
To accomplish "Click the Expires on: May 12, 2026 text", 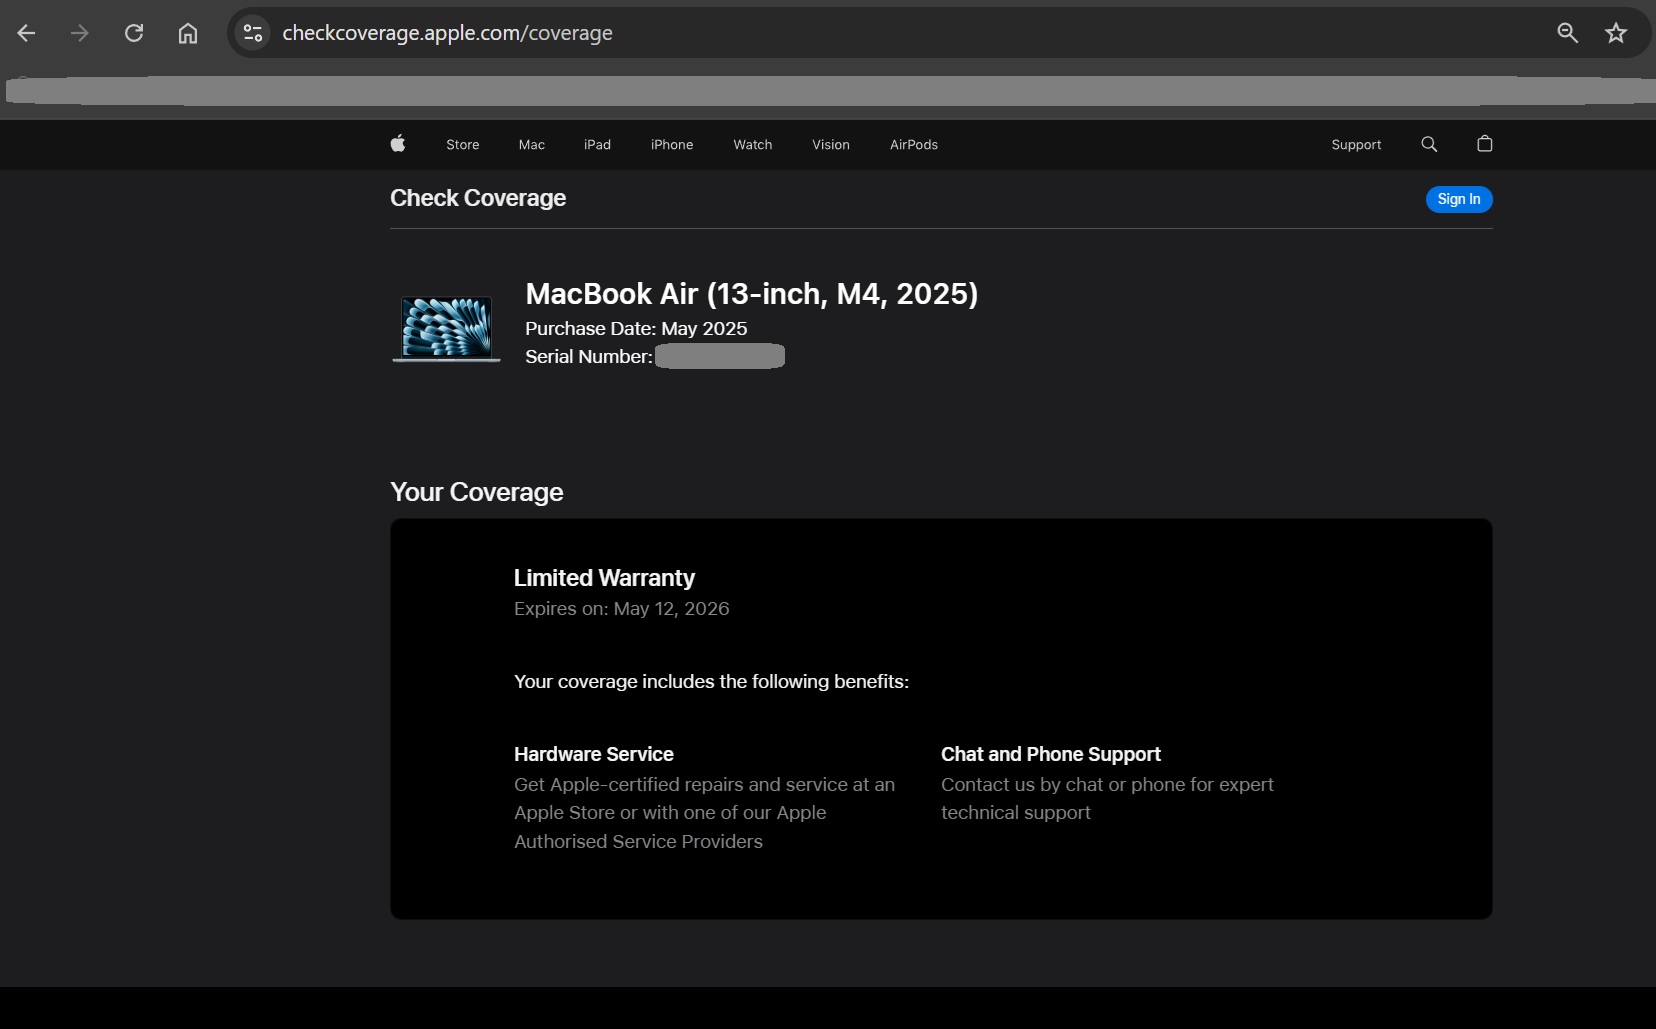I will (x=622, y=609).
